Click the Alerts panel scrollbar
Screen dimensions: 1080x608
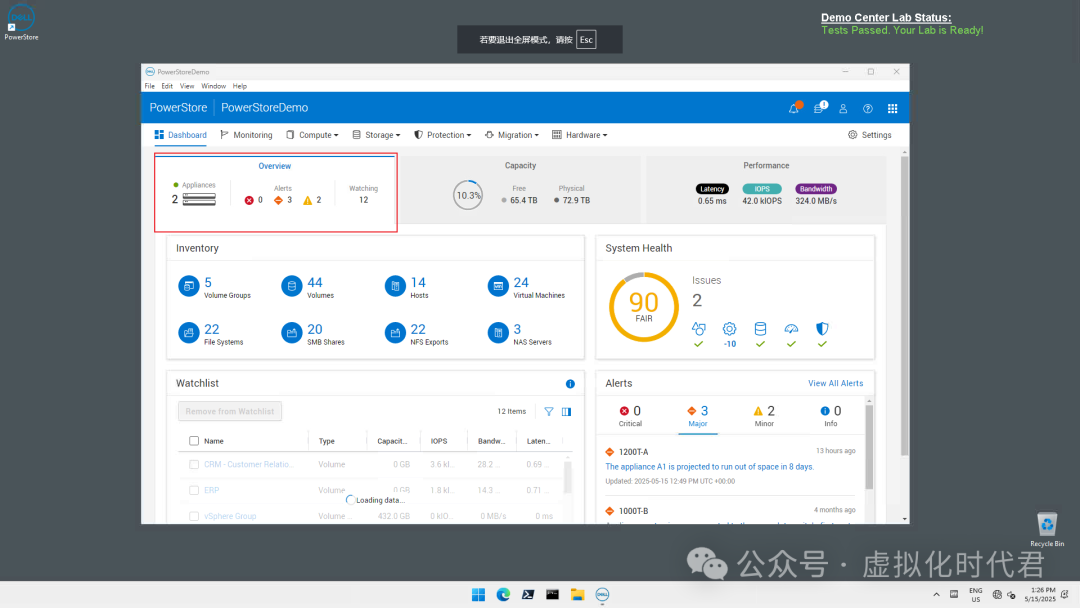[869, 448]
